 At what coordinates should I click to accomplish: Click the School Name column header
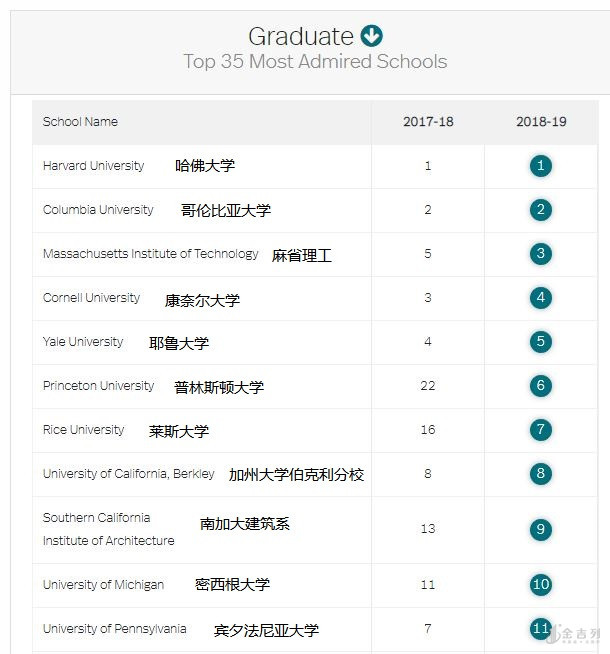point(80,122)
